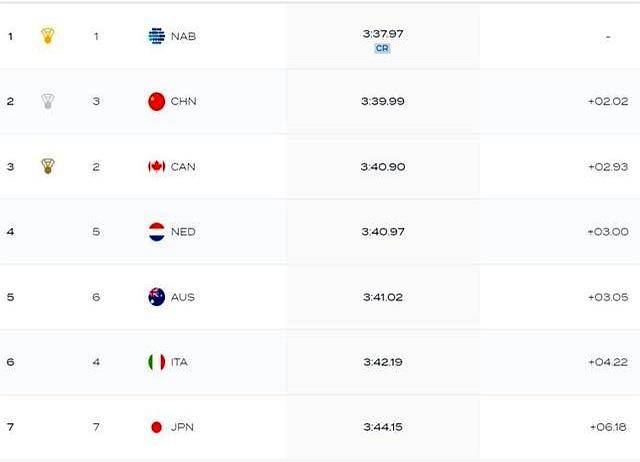The image size is (640, 462).
Task: Open the CHN team link
Action: tap(183, 101)
